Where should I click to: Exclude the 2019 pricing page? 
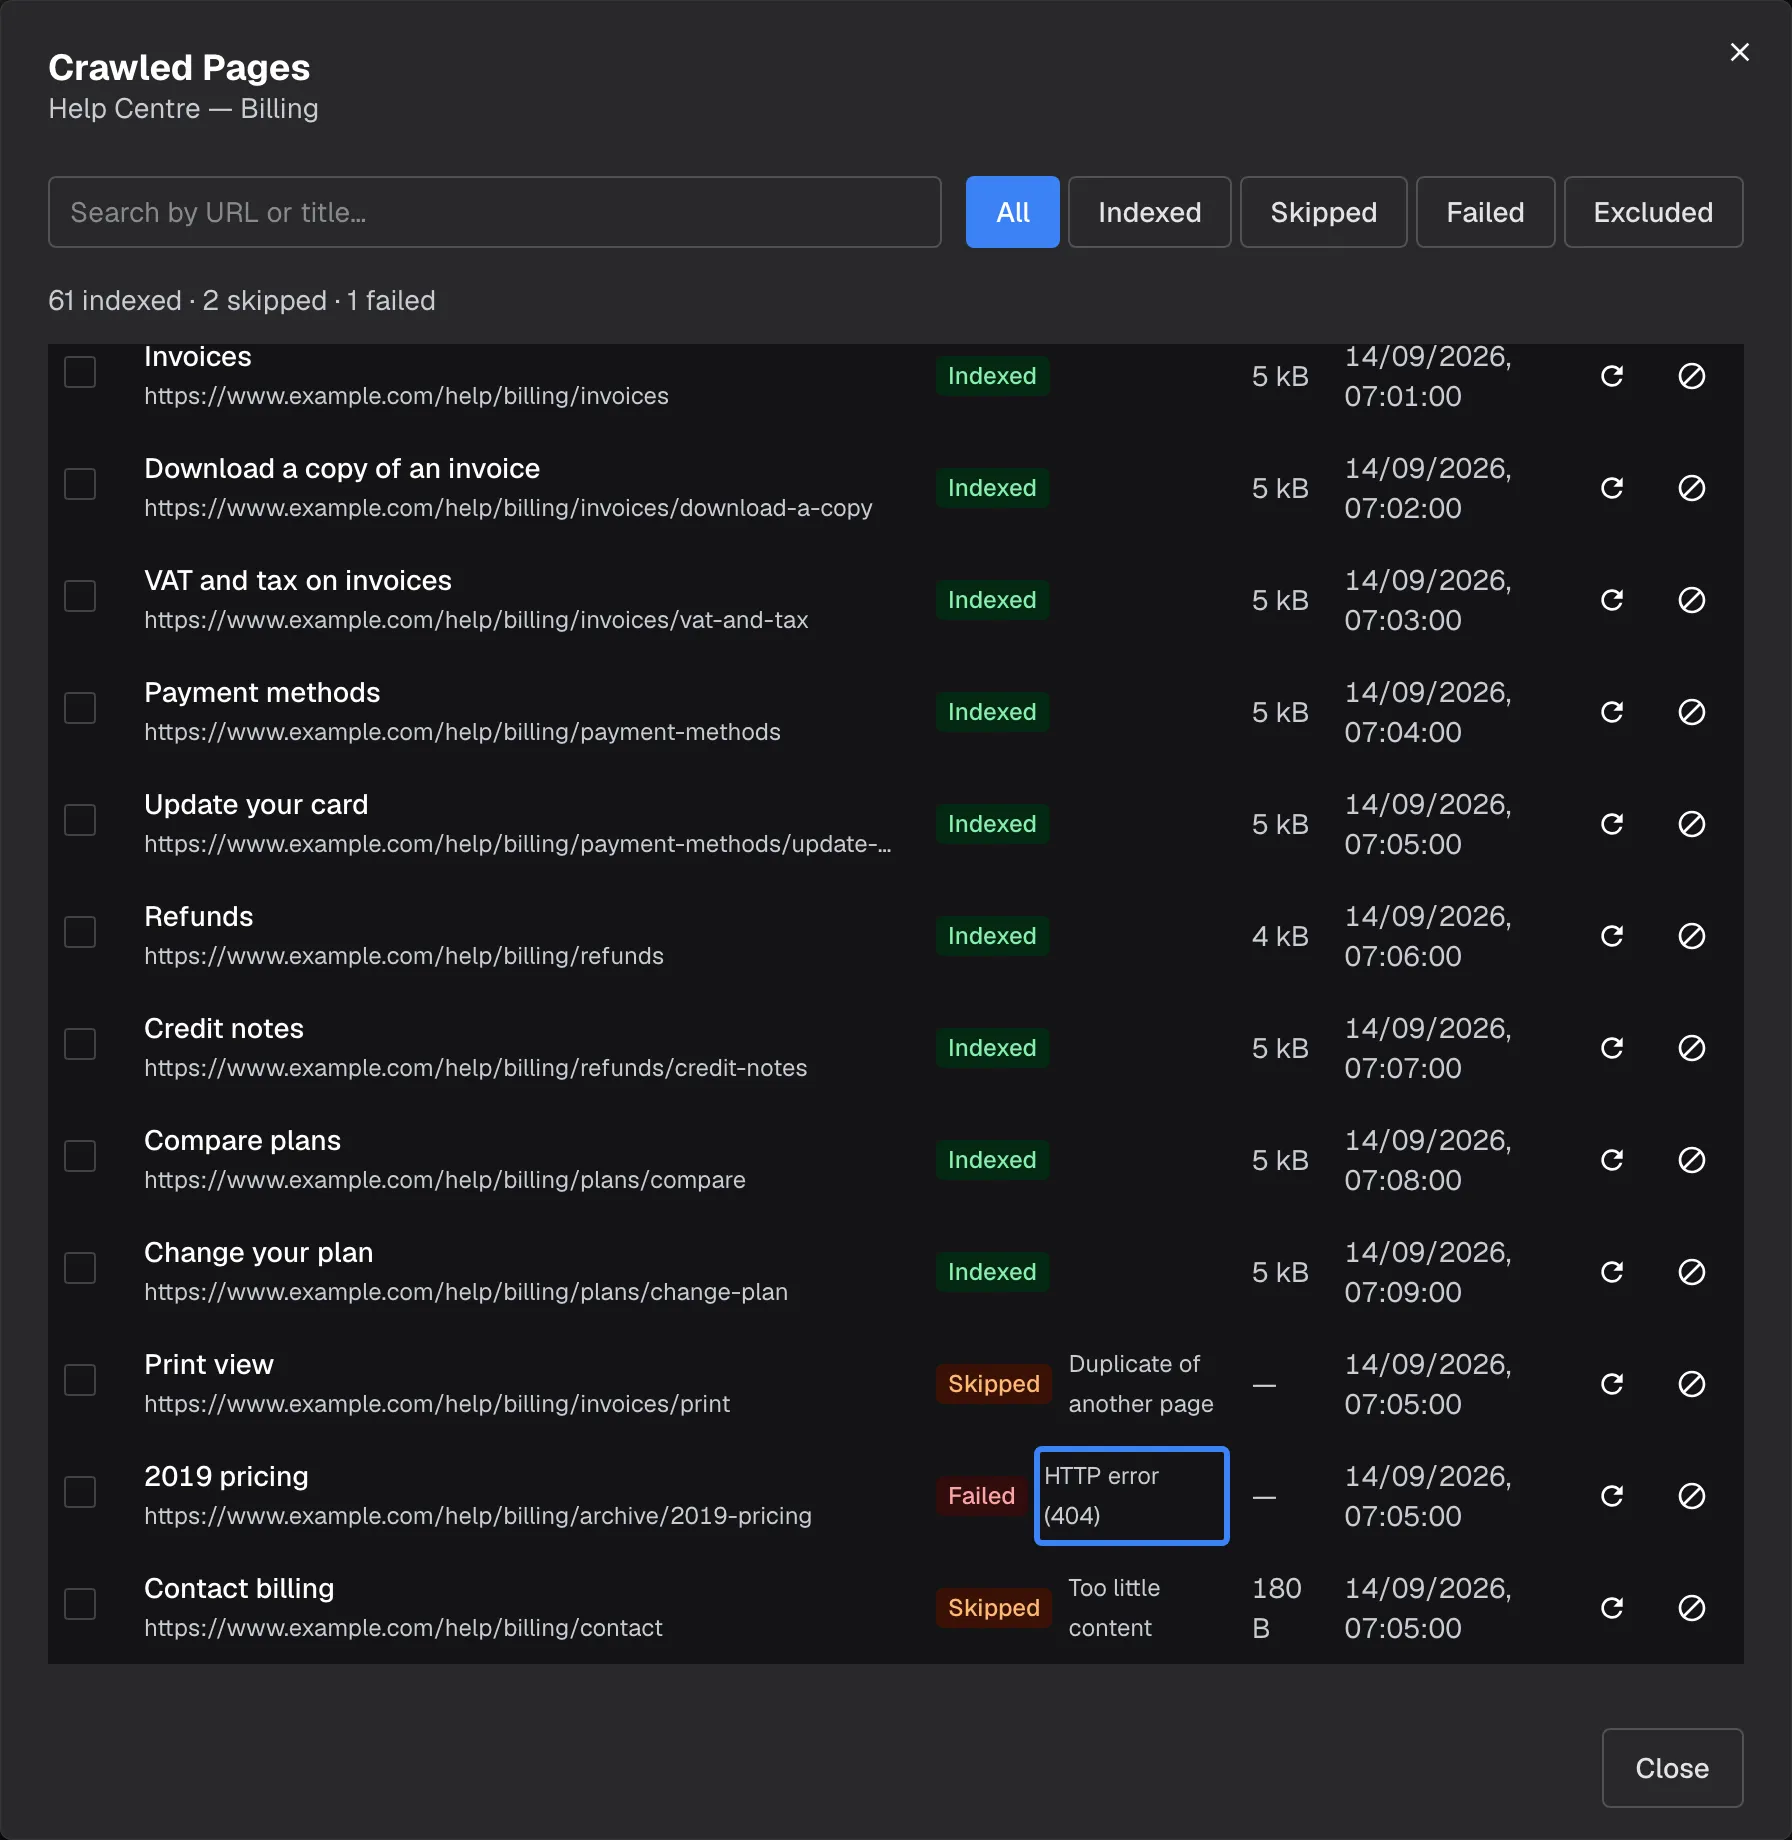click(x=1691, y=1496)
